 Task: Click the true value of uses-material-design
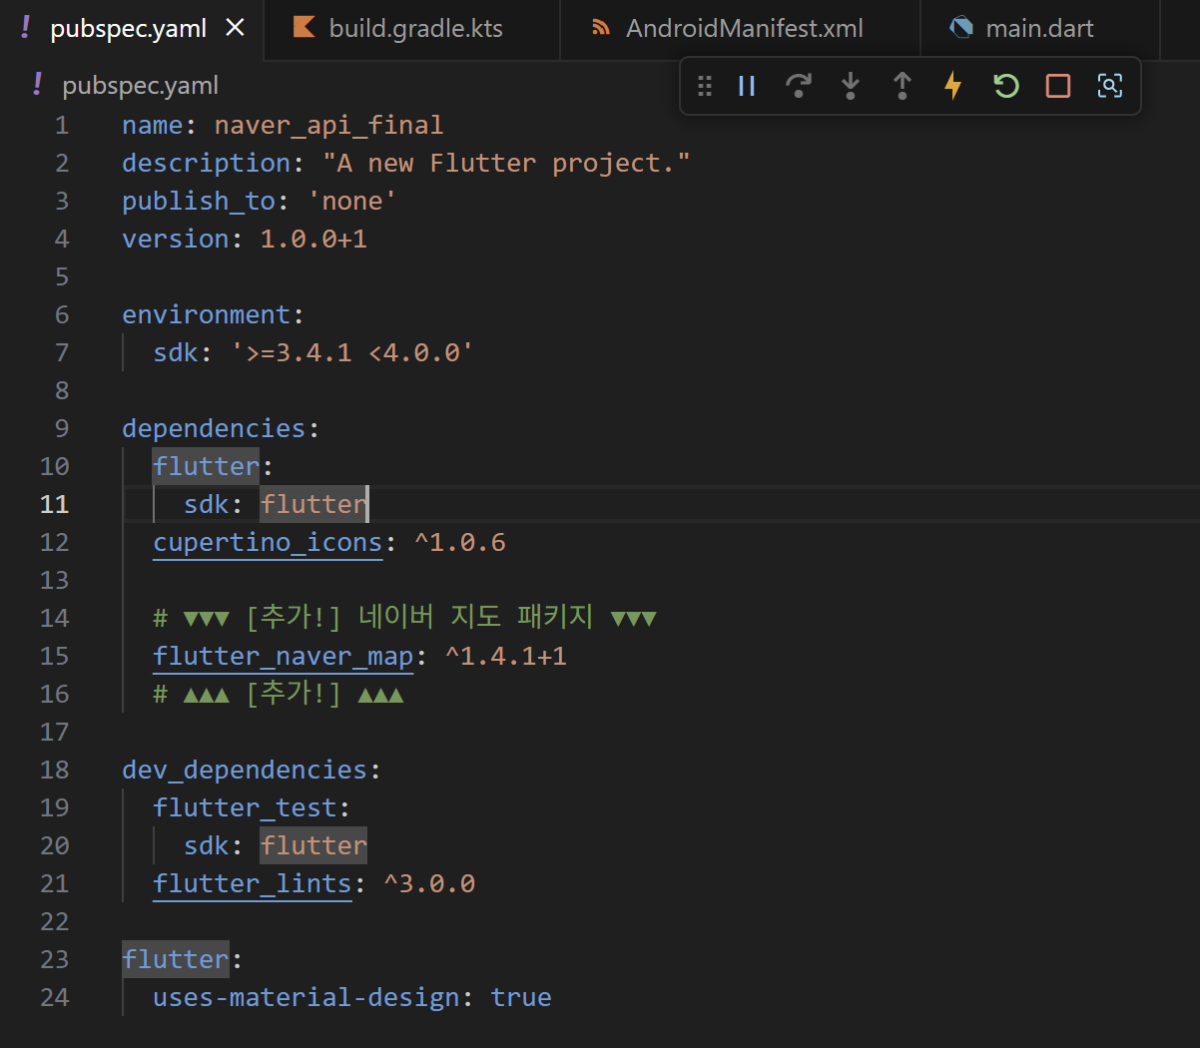click(x=521, y=998)
